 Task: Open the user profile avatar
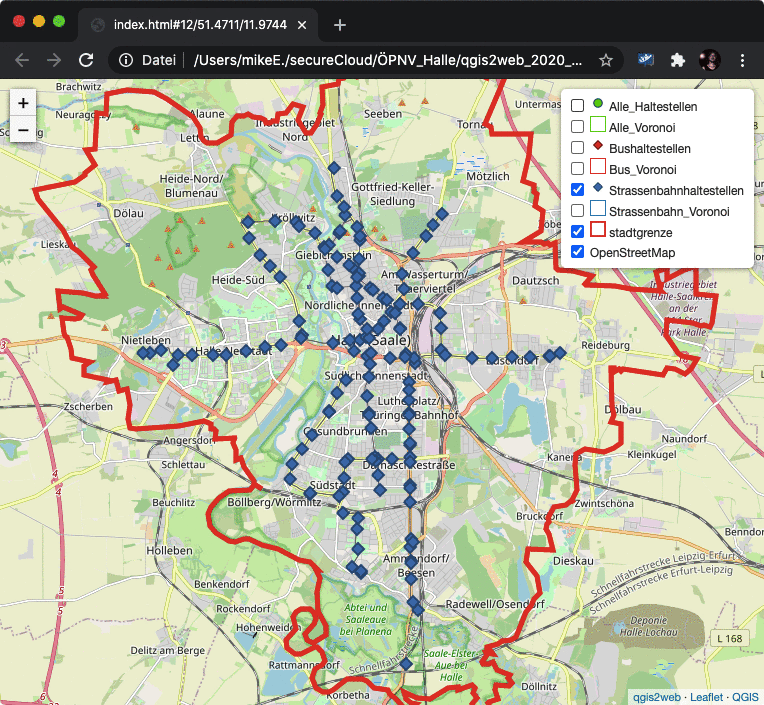coord(710,60)
